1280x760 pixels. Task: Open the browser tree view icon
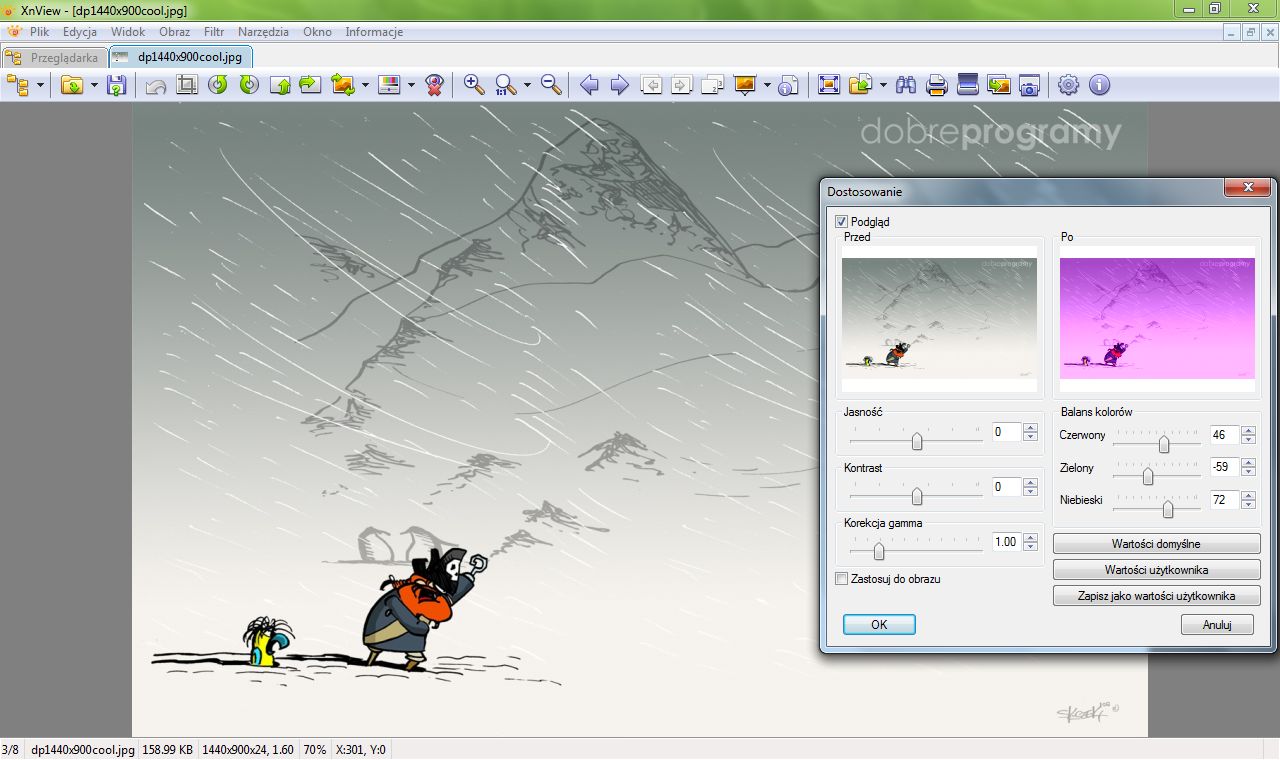tap(17, 85)
